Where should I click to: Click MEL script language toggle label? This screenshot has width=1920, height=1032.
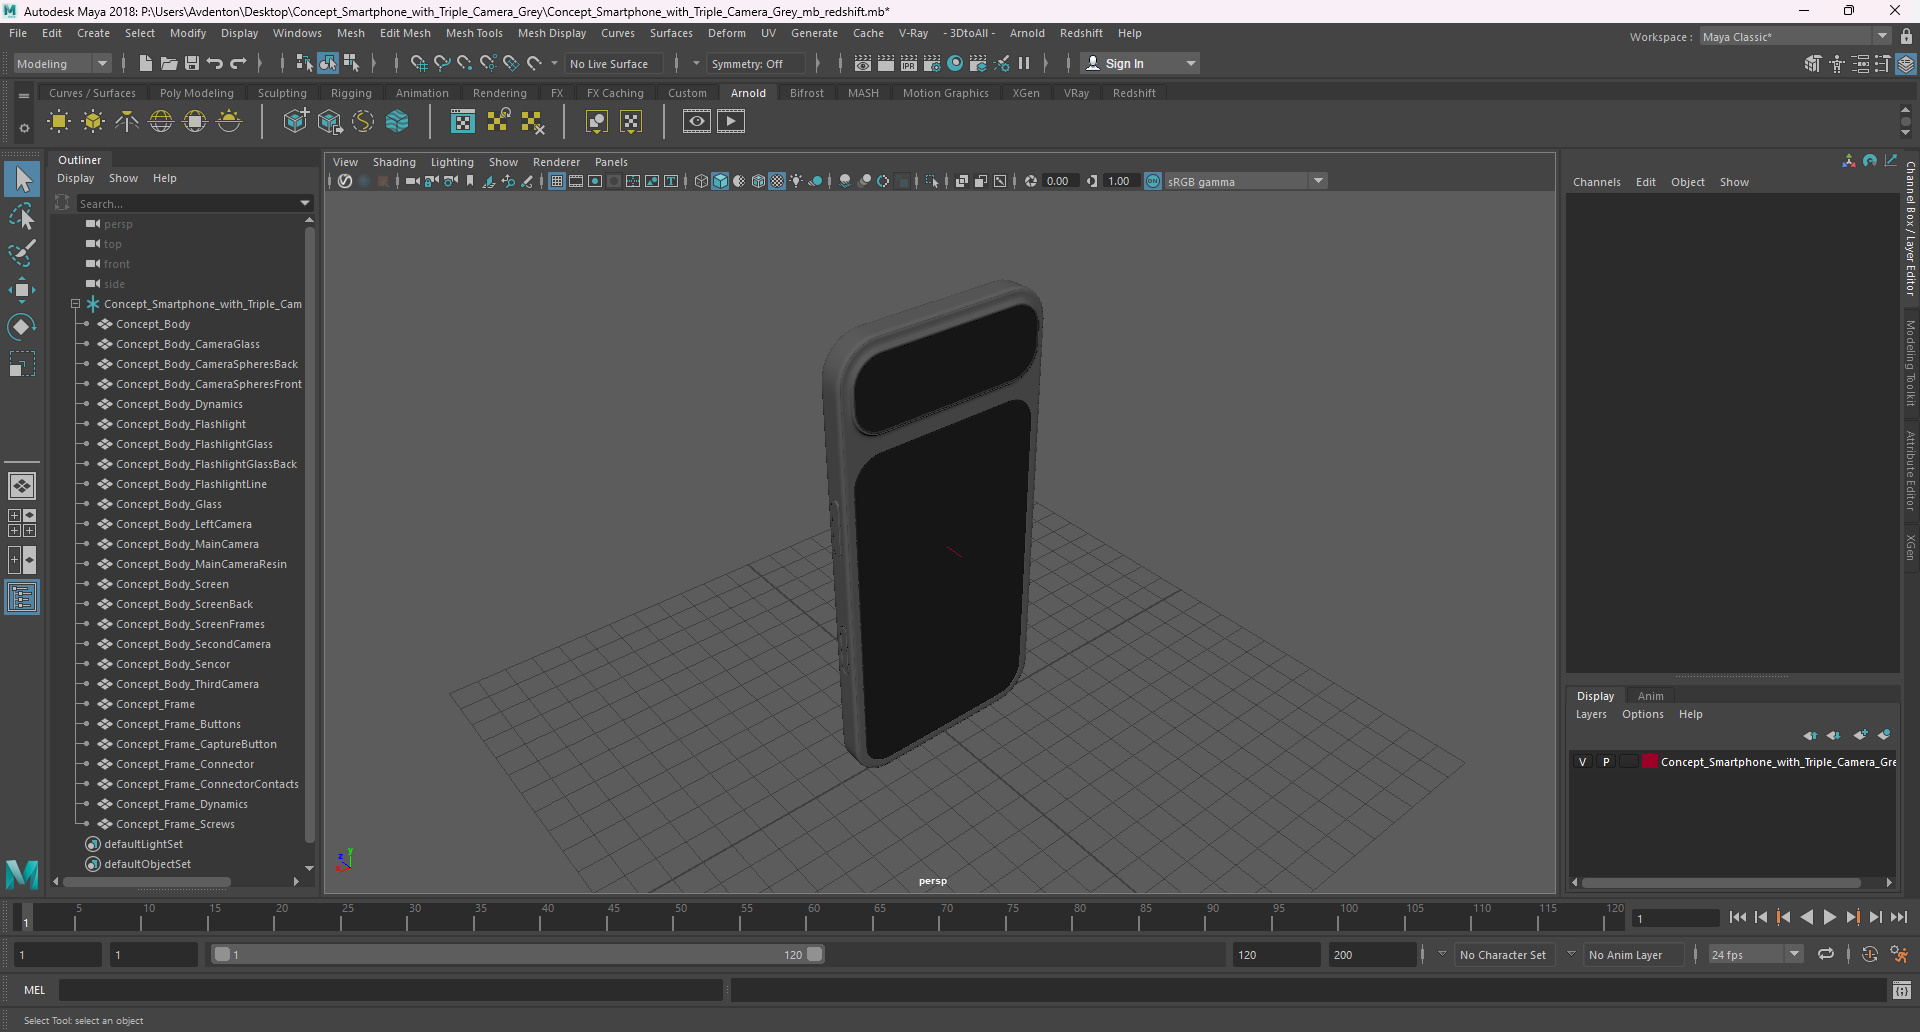coord(35,990)
